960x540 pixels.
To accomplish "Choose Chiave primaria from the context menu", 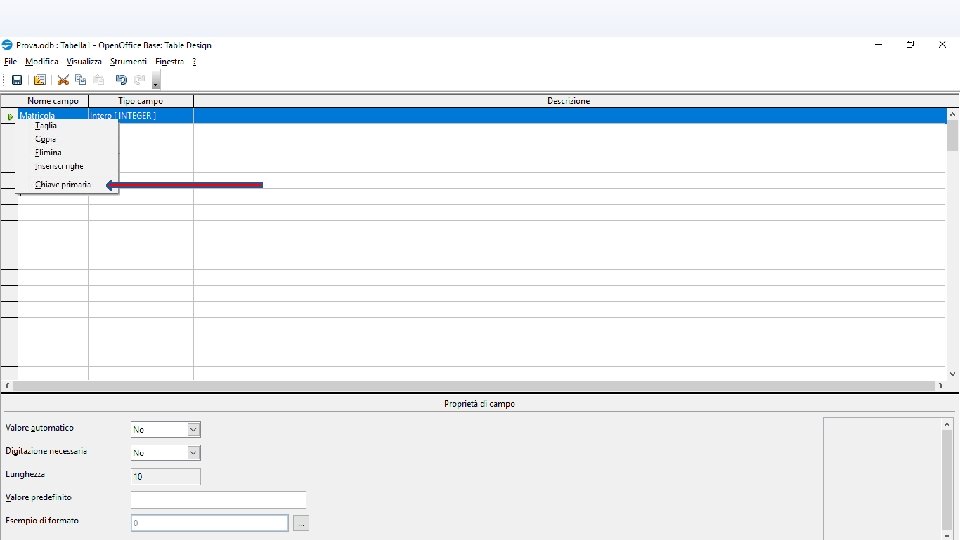I will (63, 184).
